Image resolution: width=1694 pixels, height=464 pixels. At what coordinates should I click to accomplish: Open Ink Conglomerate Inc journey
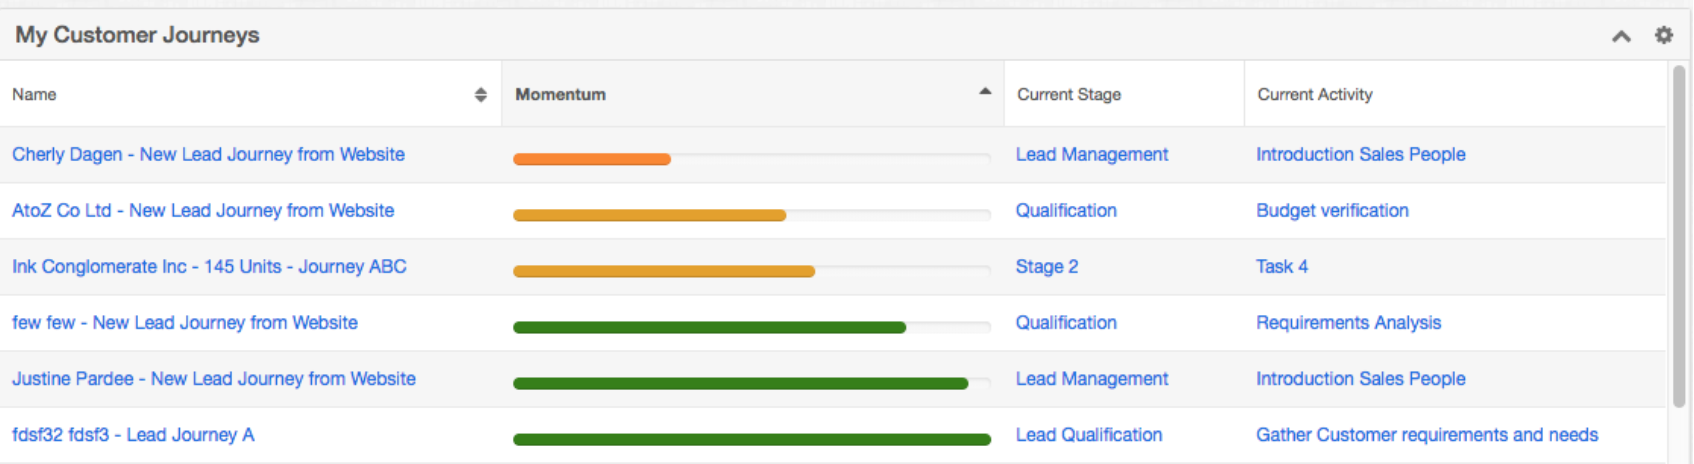(x=209, y=266)
